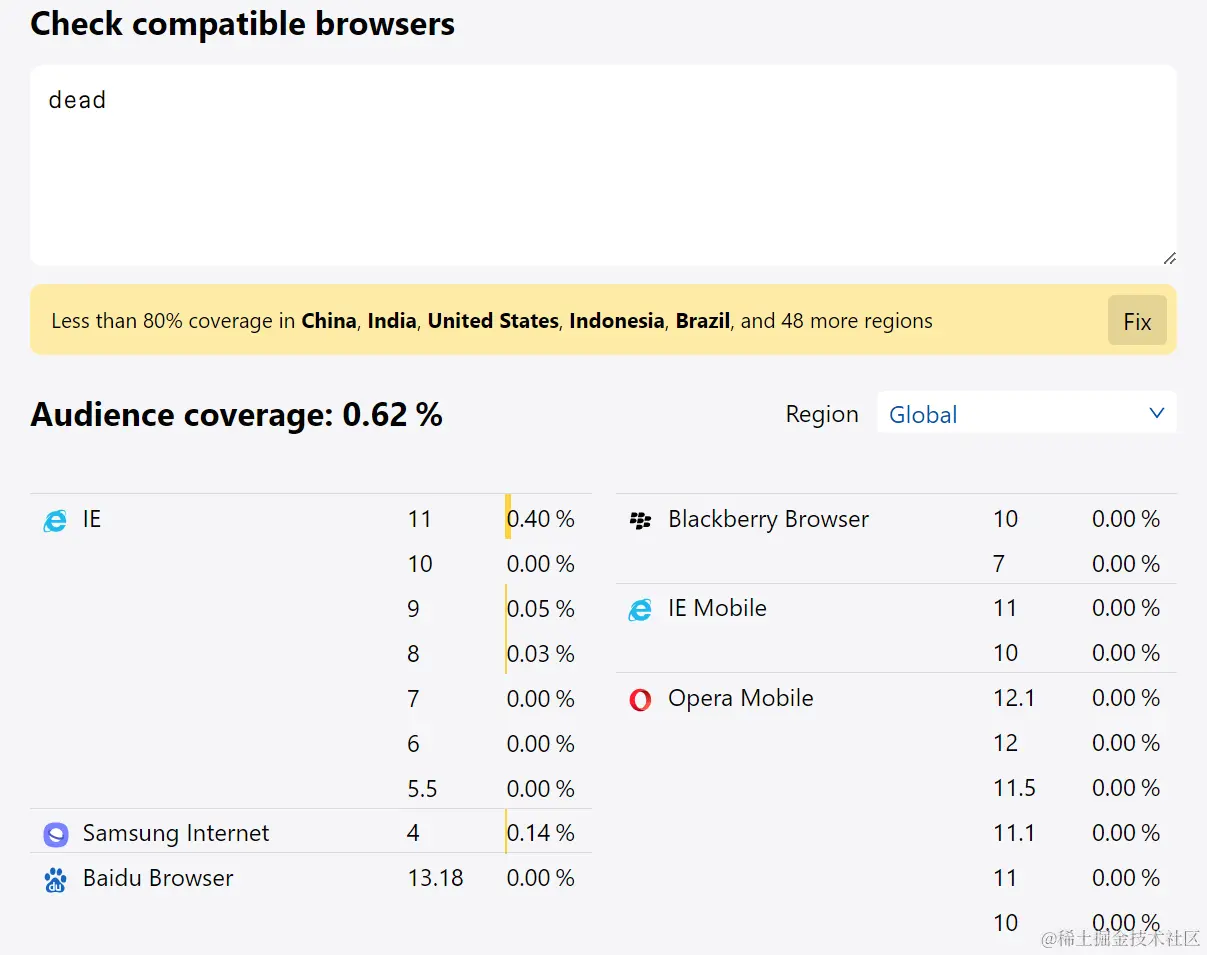Click 'Audience coverage: 0.62 %' heading
Viewport: 1207px width, 955px height.
tap(236, 414)
